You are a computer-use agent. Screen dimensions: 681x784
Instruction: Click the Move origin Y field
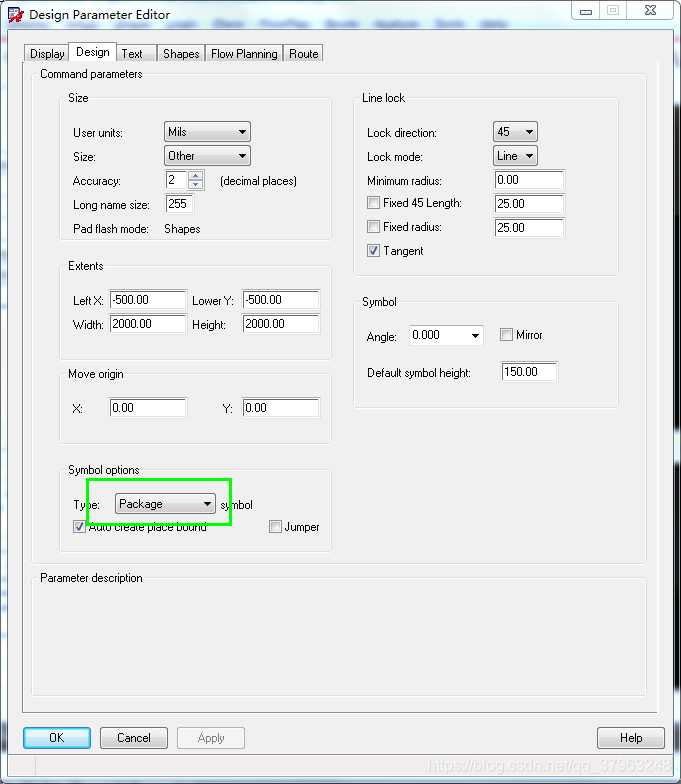point(280,408)
